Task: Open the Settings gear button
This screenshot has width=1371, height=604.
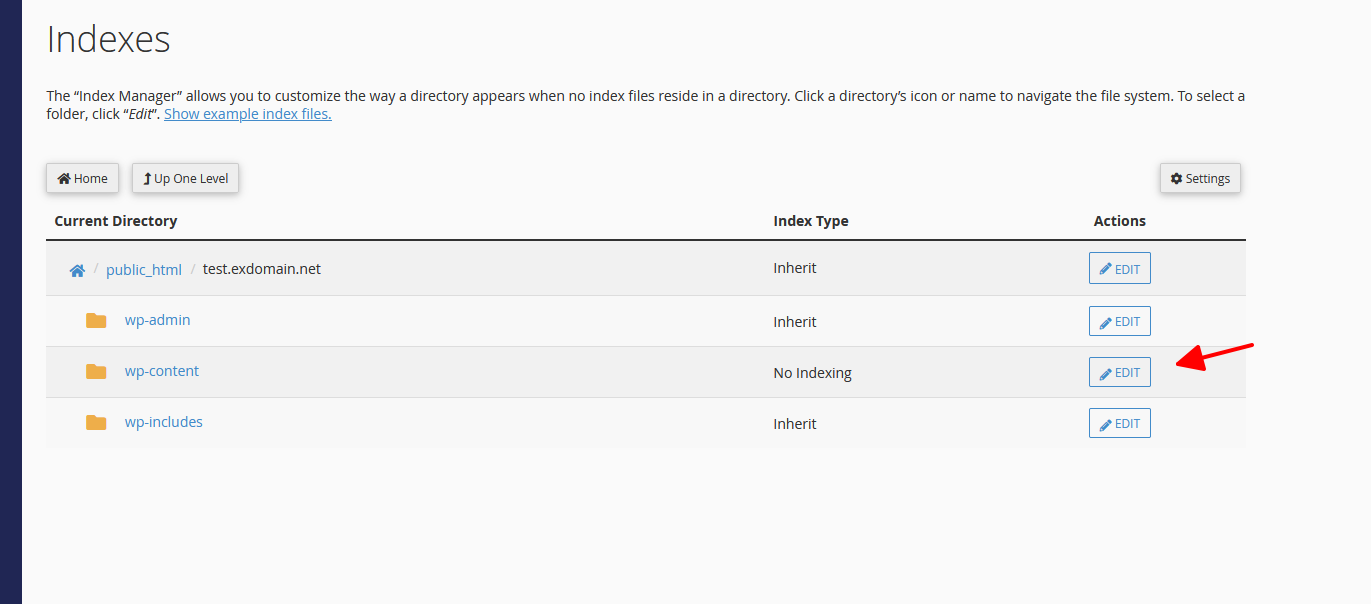Action: (1200, 179)
